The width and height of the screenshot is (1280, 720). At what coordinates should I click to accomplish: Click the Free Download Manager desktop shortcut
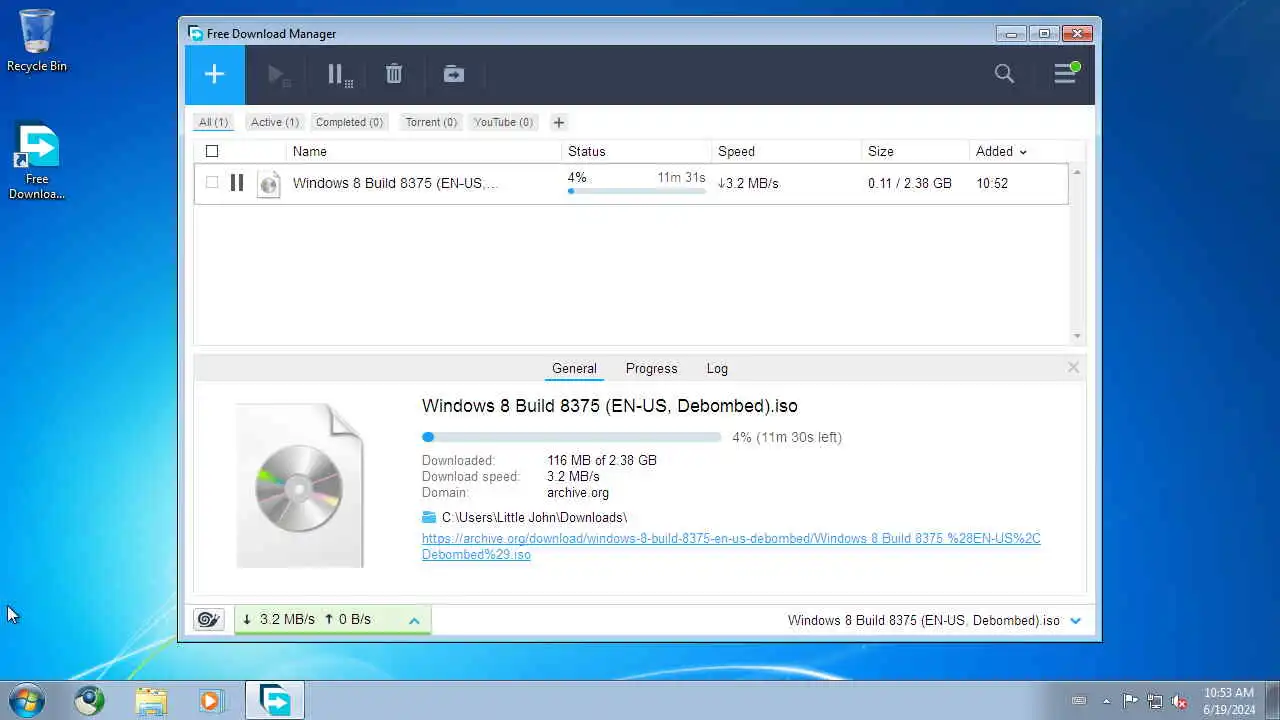(x=37, y=162)
